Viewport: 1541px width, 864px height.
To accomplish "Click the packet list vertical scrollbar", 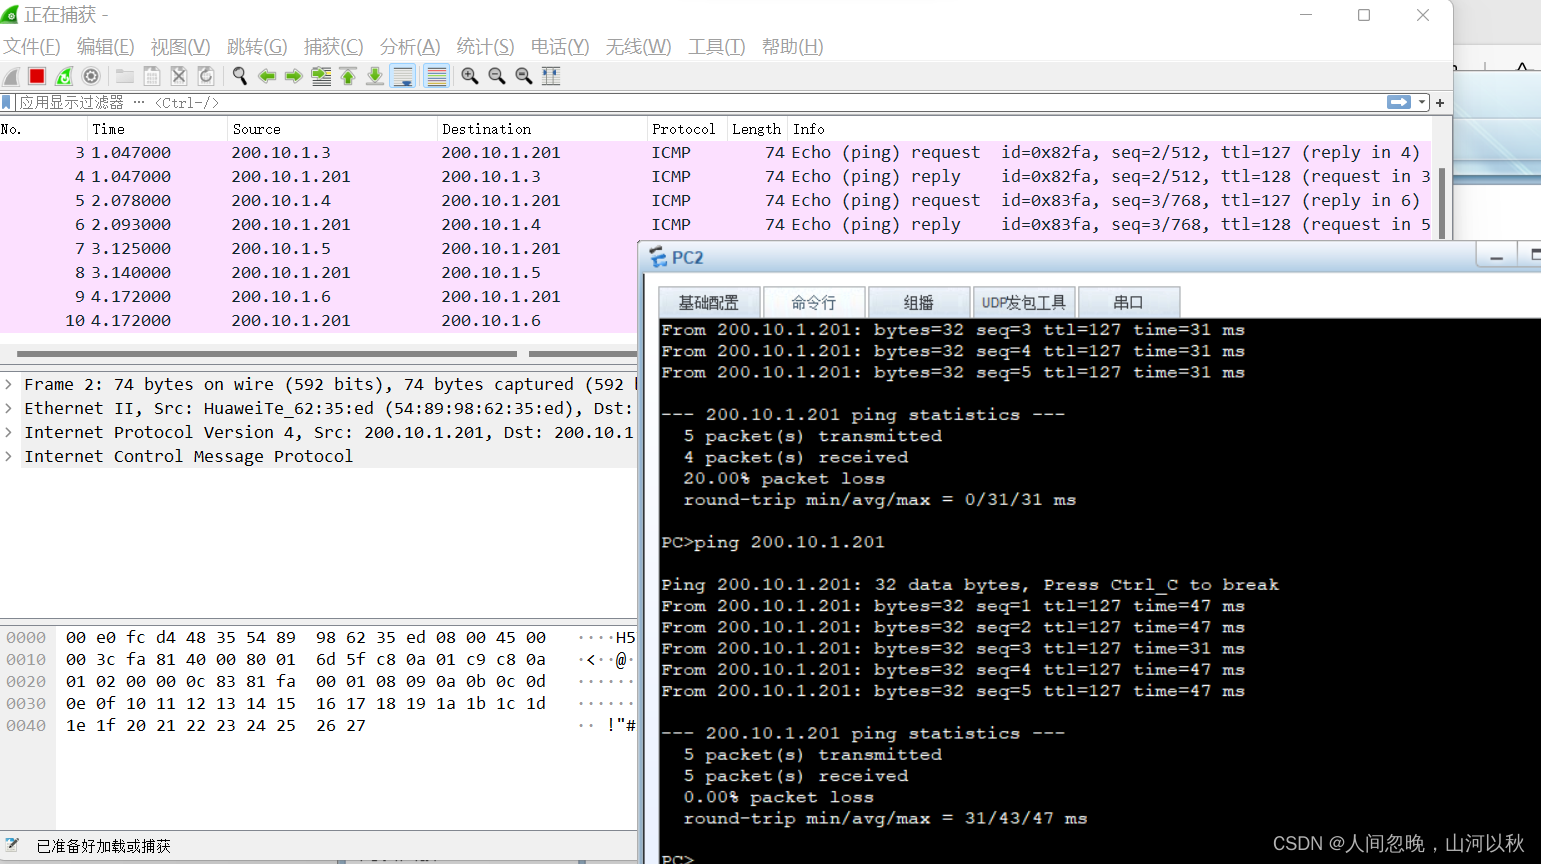I will click(1441, 200).
